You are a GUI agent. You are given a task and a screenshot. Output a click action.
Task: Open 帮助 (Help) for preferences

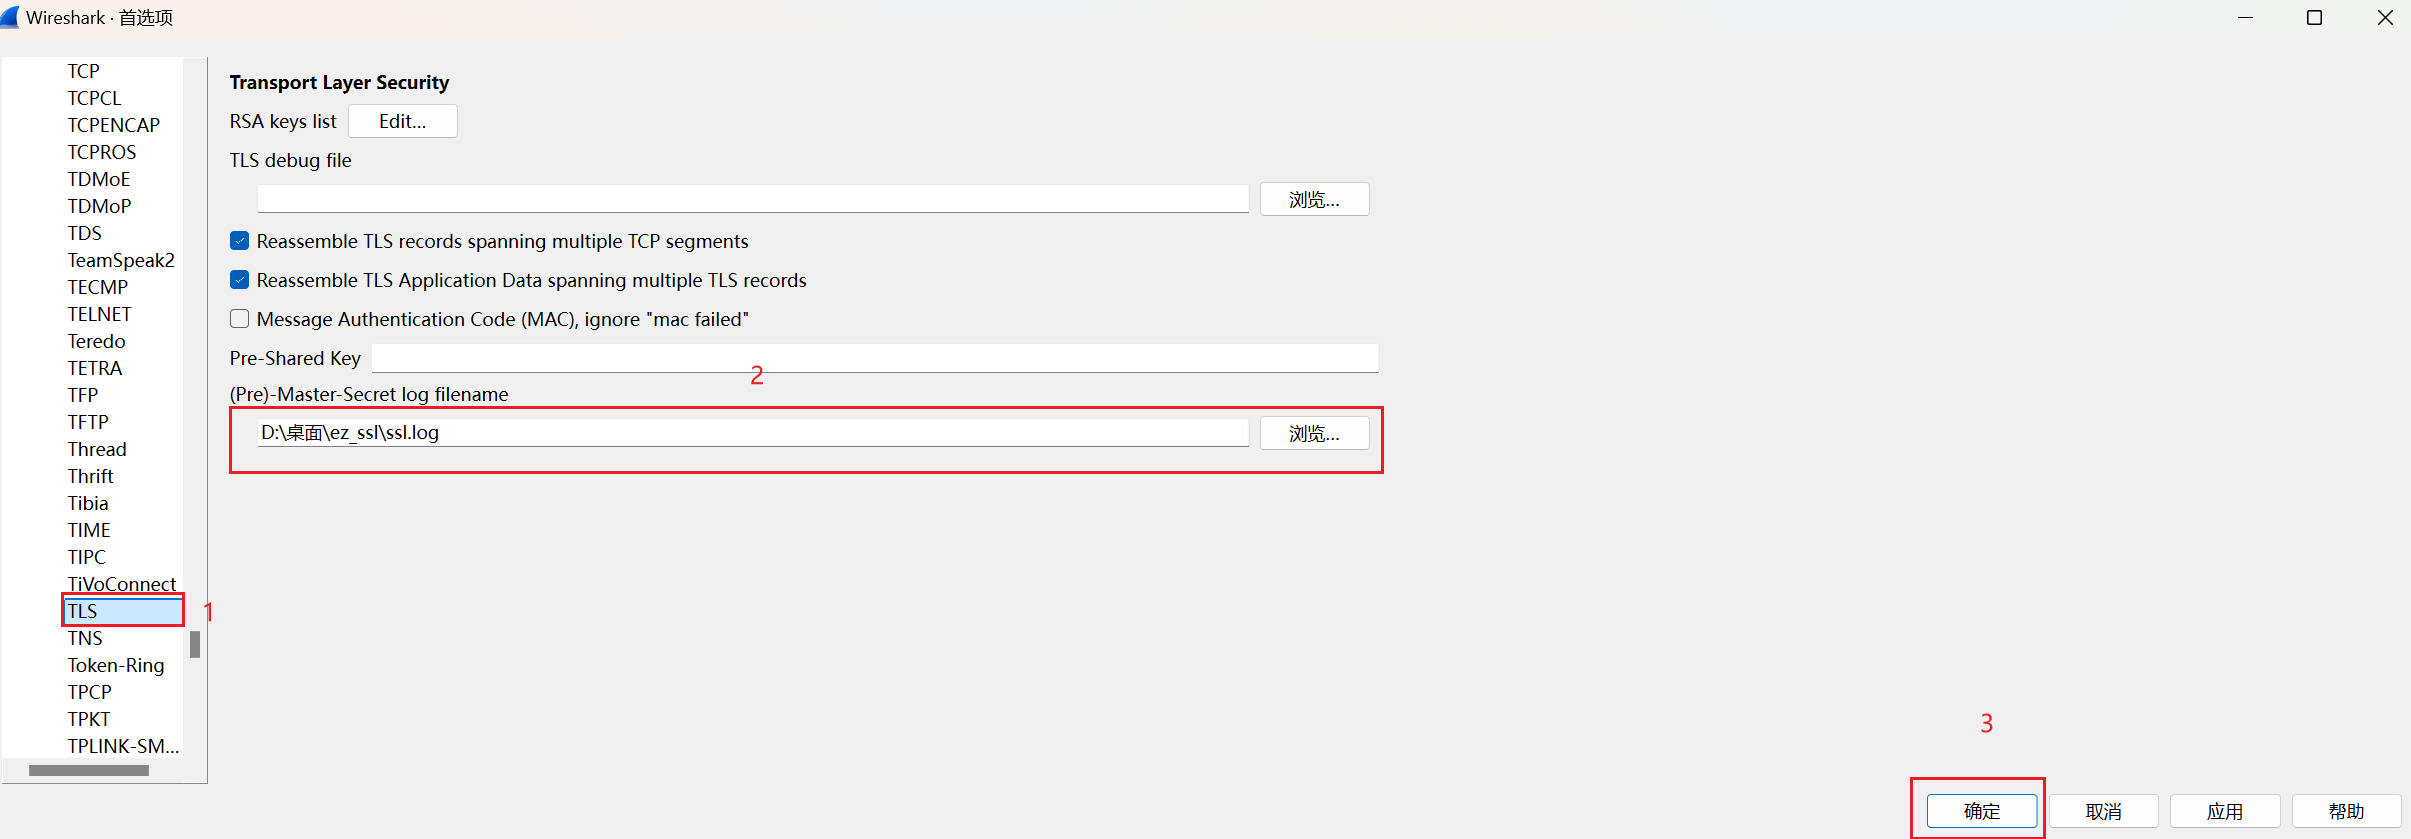tap(2345, 811)
